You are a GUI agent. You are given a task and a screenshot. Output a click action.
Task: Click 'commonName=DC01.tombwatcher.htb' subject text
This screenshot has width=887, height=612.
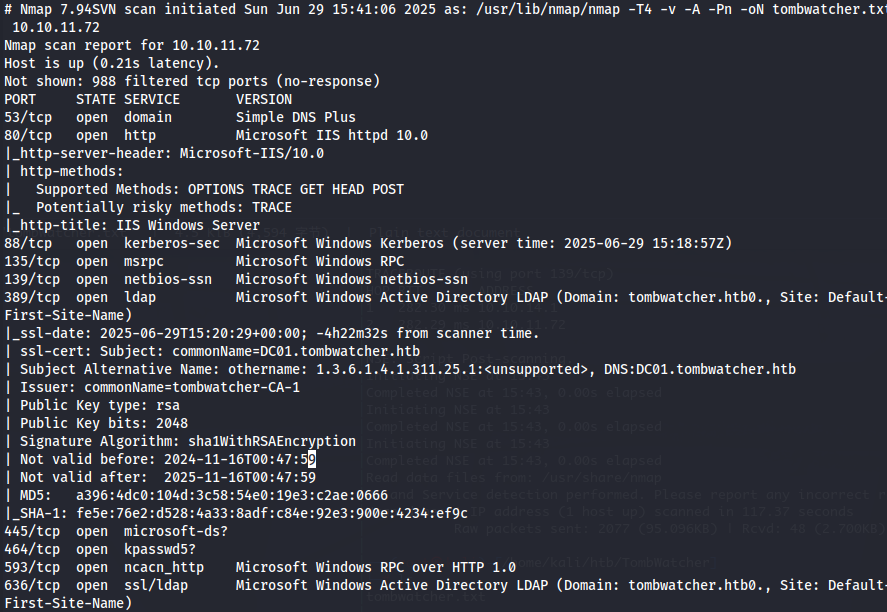[296, 351]
